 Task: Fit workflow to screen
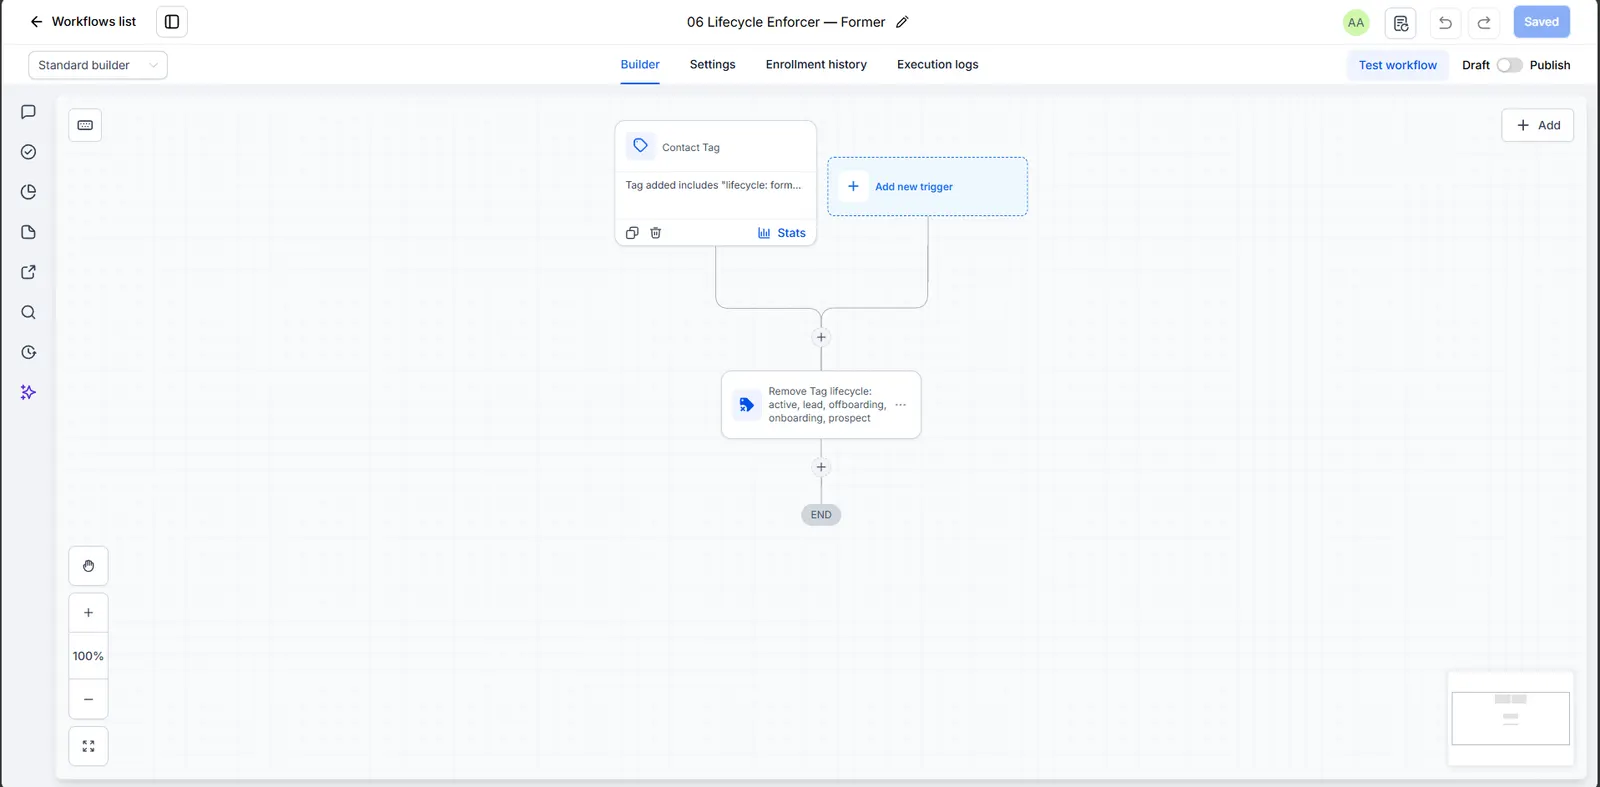(88, 746)
